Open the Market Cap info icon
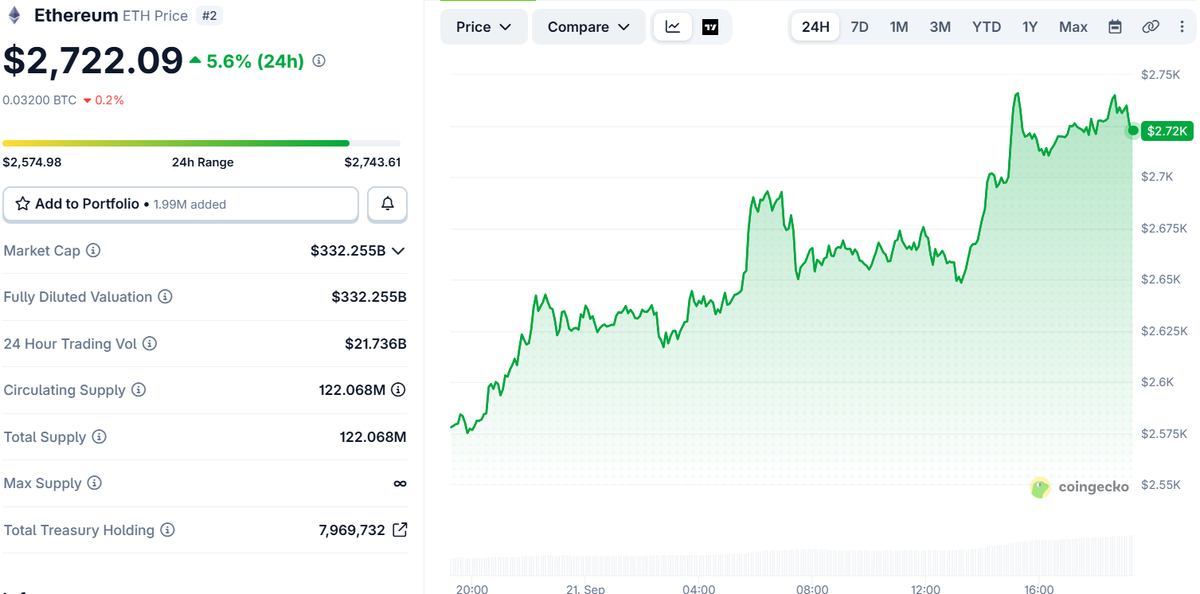The height and width of the screenshot is (594, 1200). click(x=93, y=251)
